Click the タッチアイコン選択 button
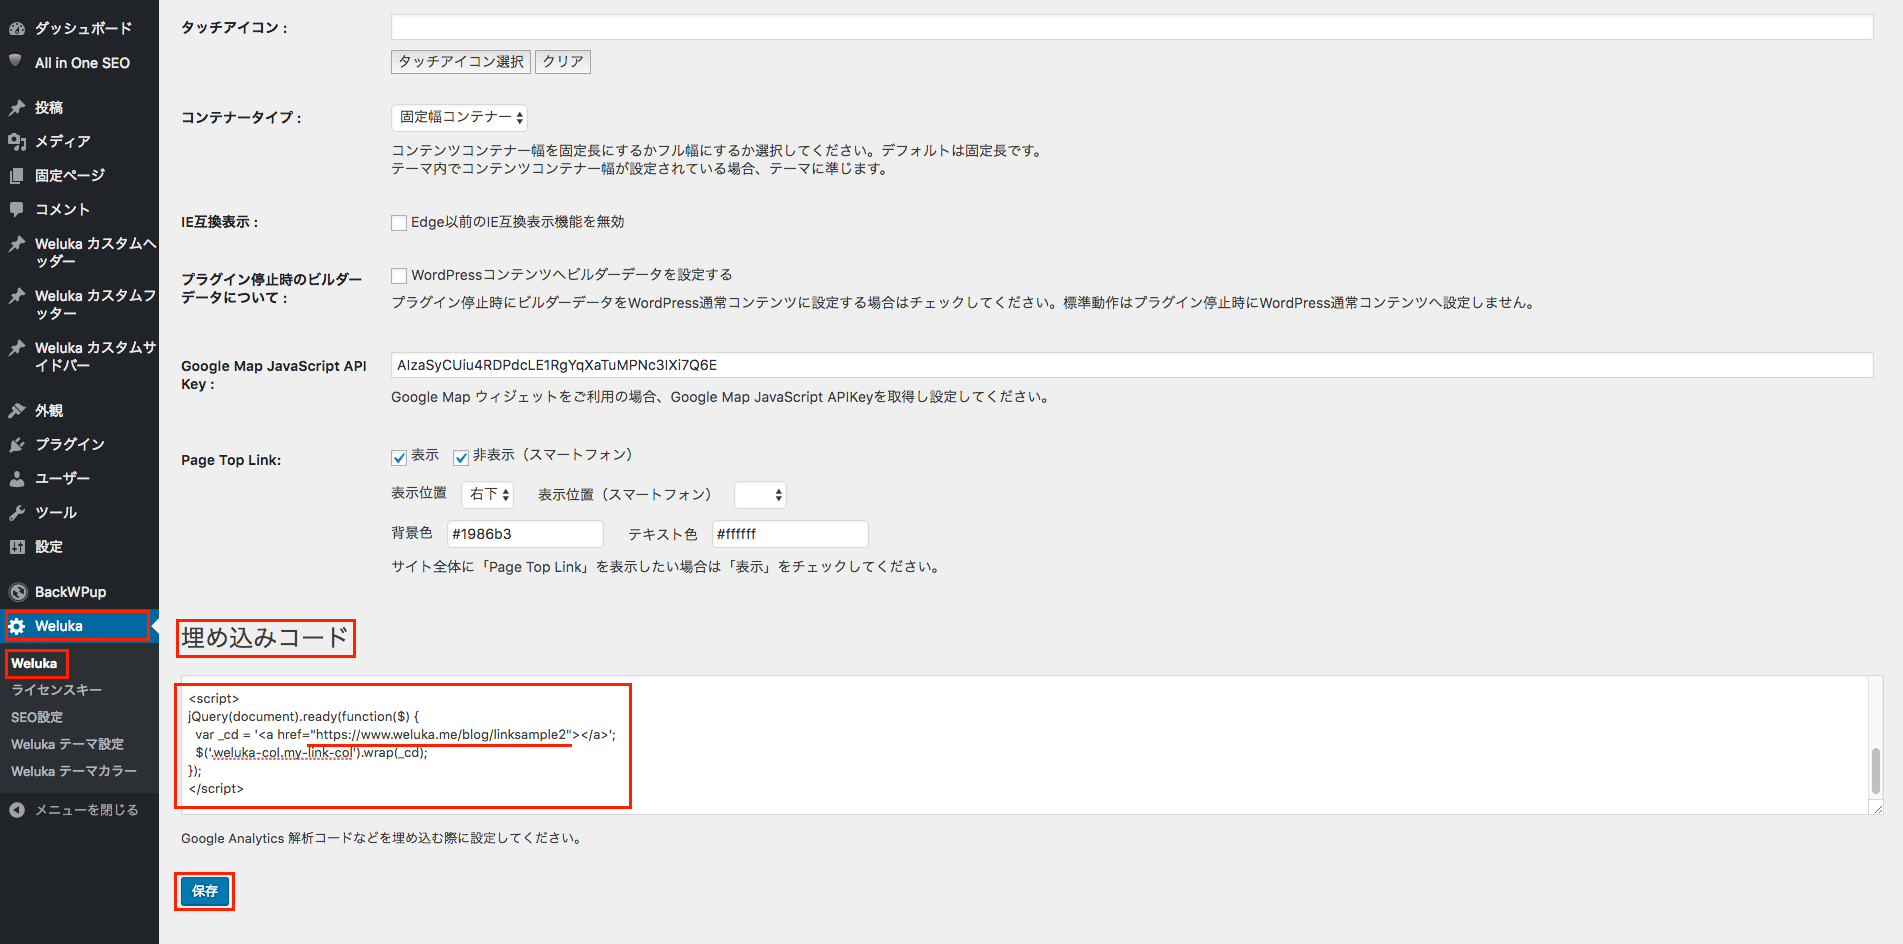The height and width of the screenshot is (944, 1903). 461,62
